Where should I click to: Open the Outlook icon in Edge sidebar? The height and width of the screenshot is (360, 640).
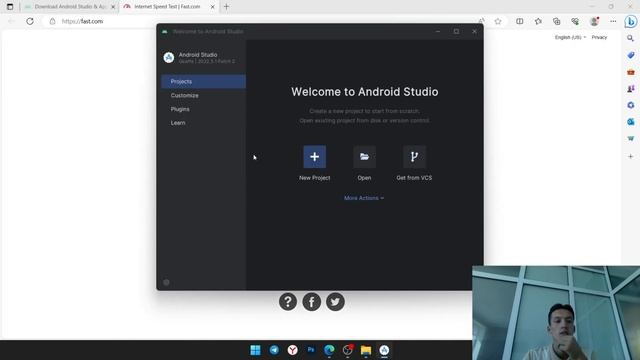click(x=631, y=122)
